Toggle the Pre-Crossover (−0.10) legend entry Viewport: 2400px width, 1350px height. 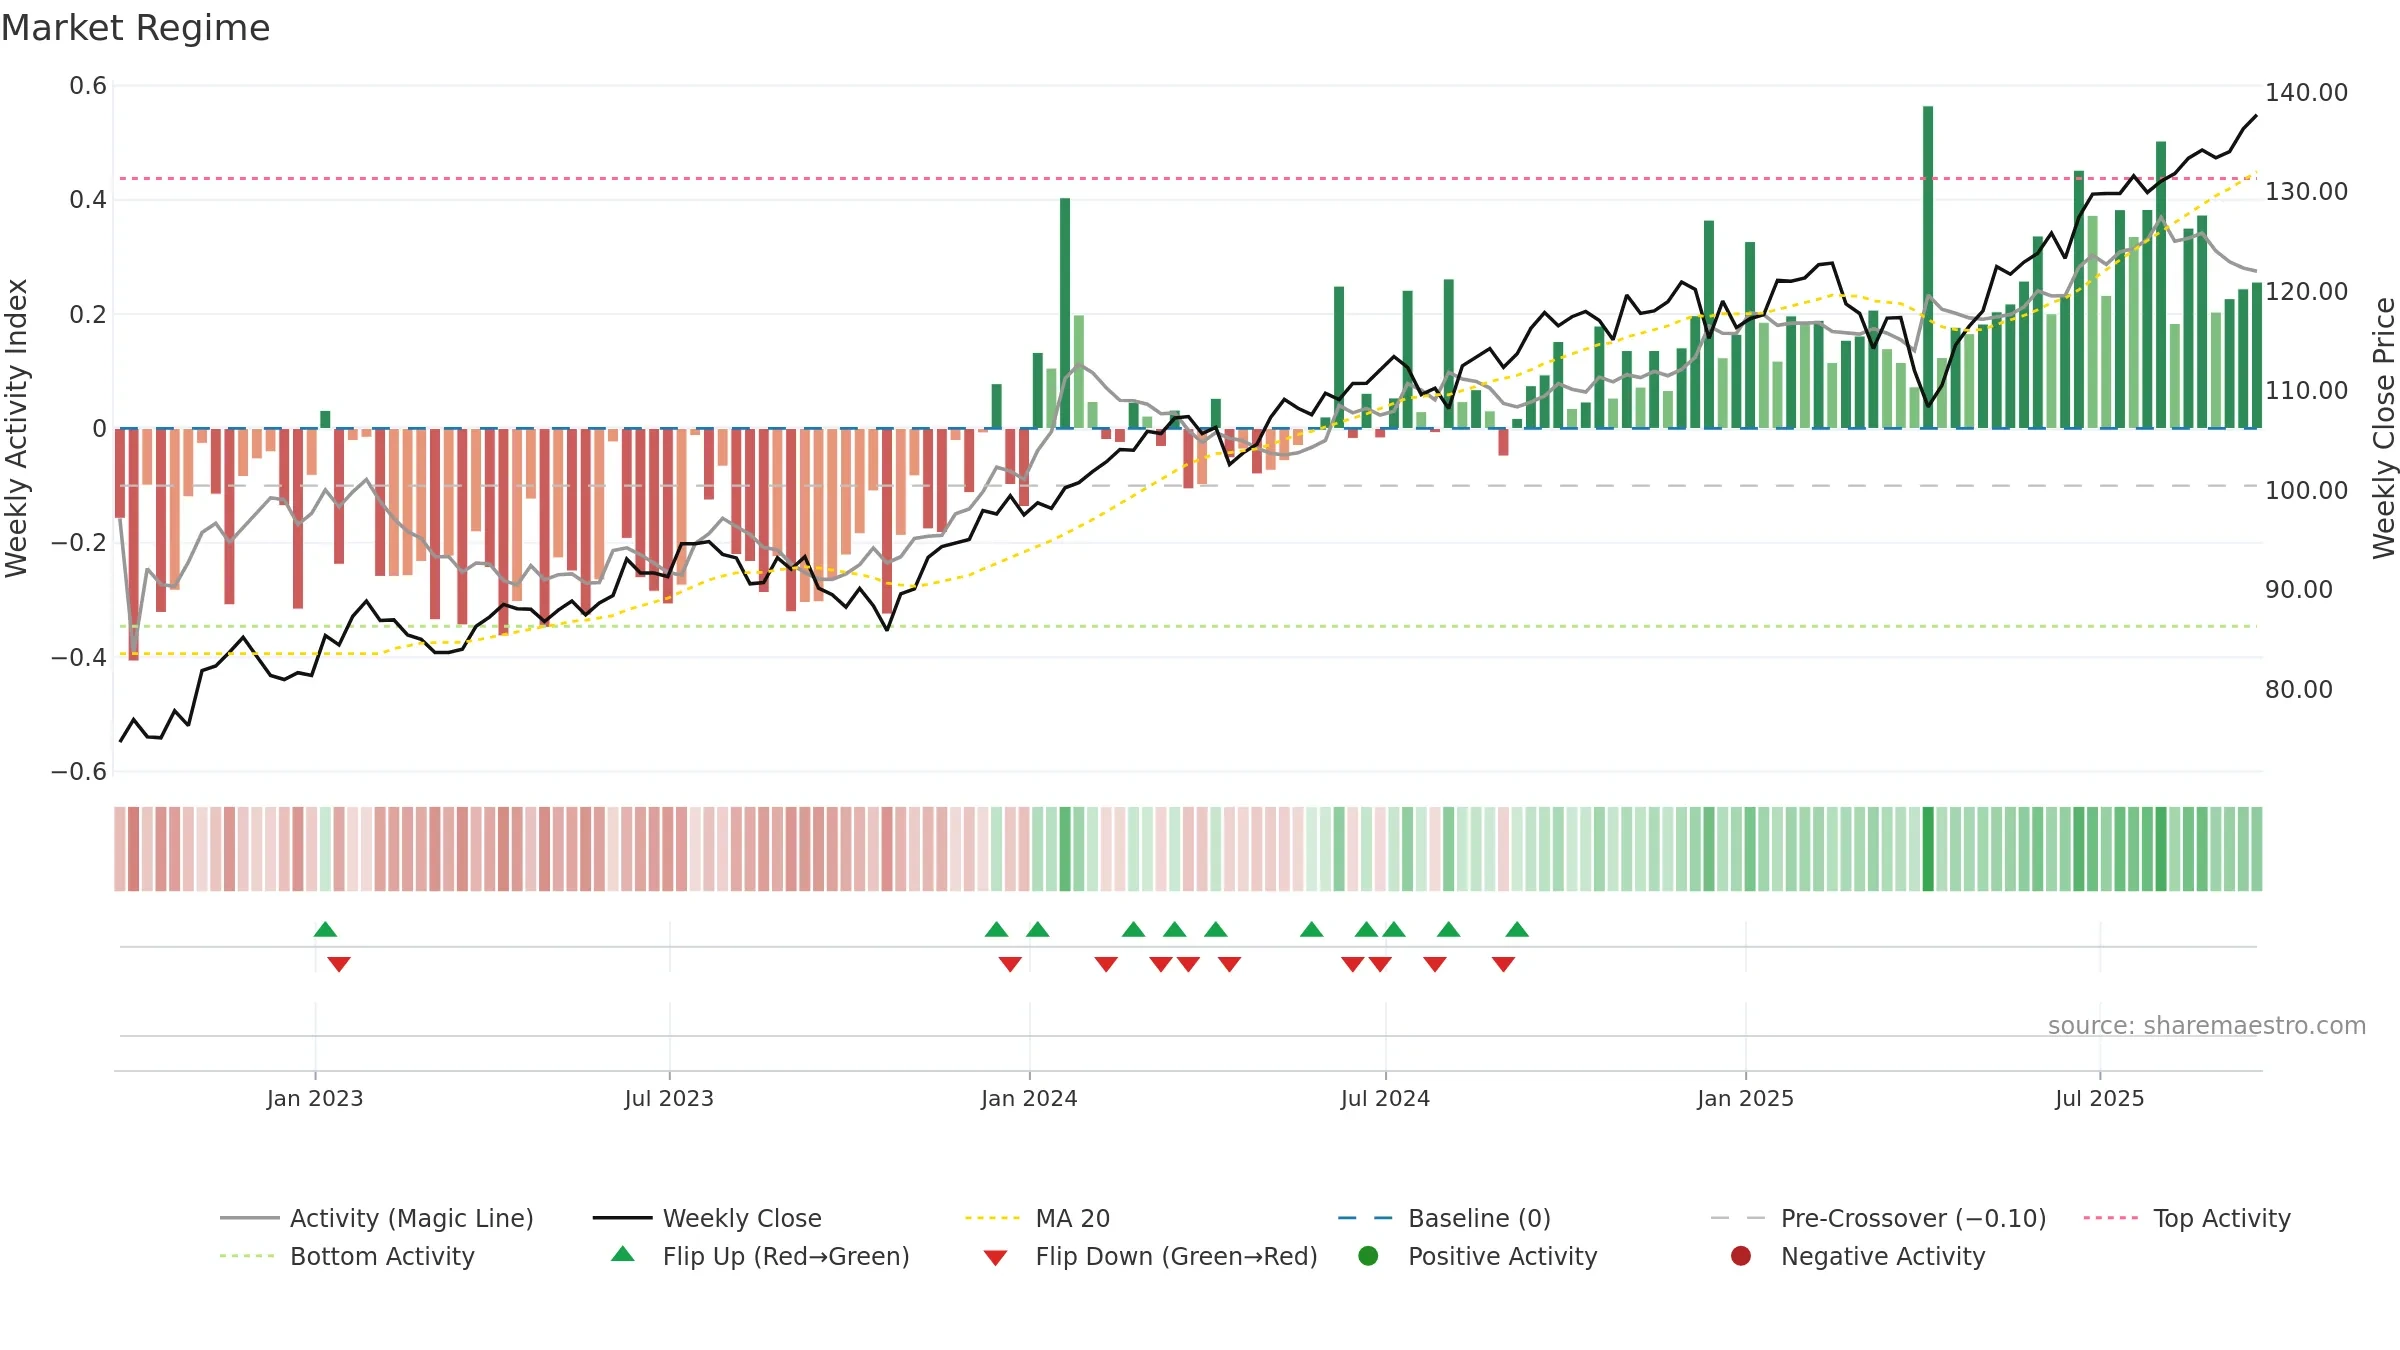tap(1878, 1218)
